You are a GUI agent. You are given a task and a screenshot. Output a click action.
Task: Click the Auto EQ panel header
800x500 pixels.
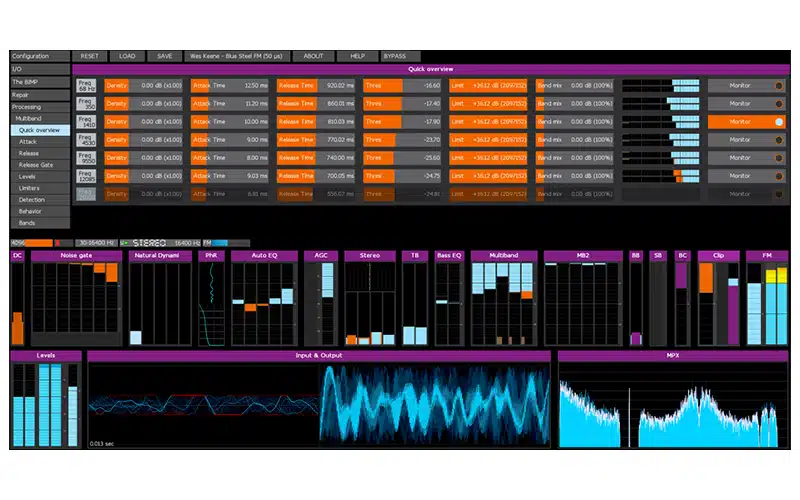264,256
